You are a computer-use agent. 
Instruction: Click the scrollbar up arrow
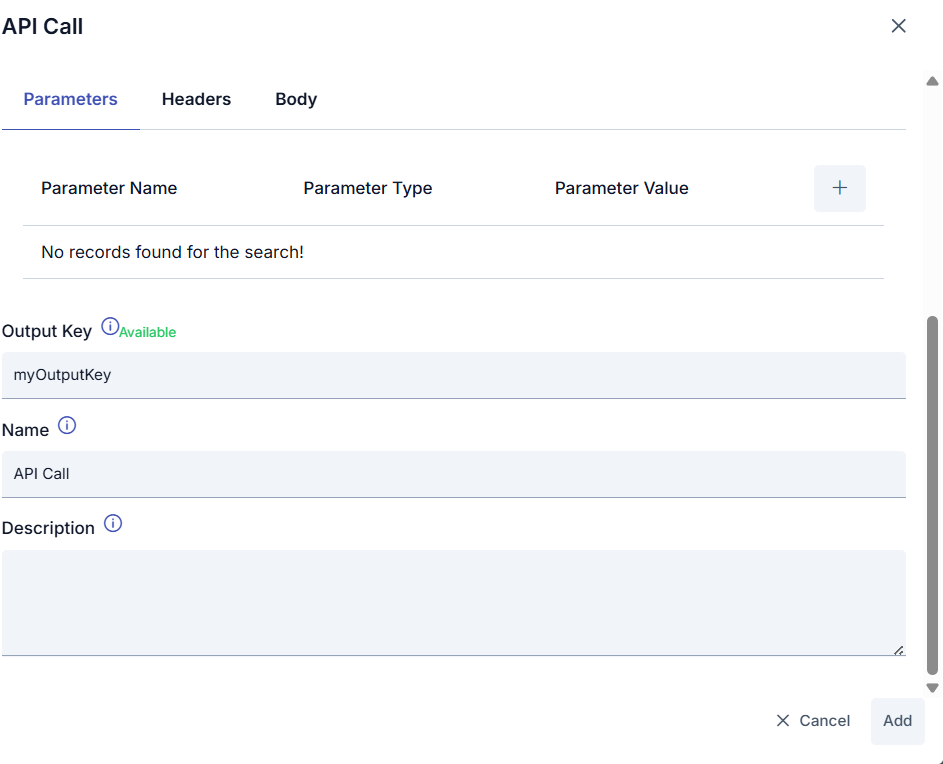click(932, 81)
